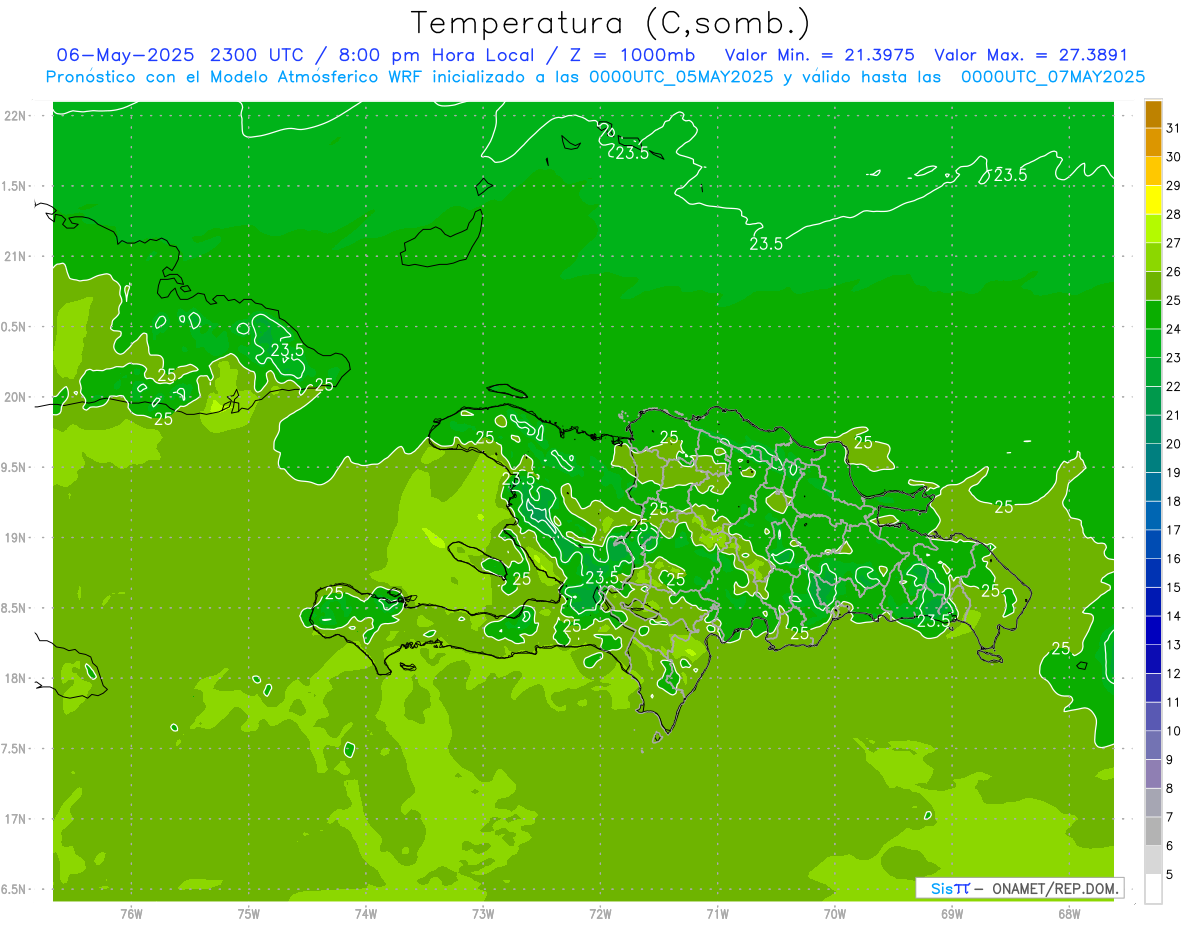Click the '71W' longitude axis label
The image size is (1200, 927).
[717, 914]
